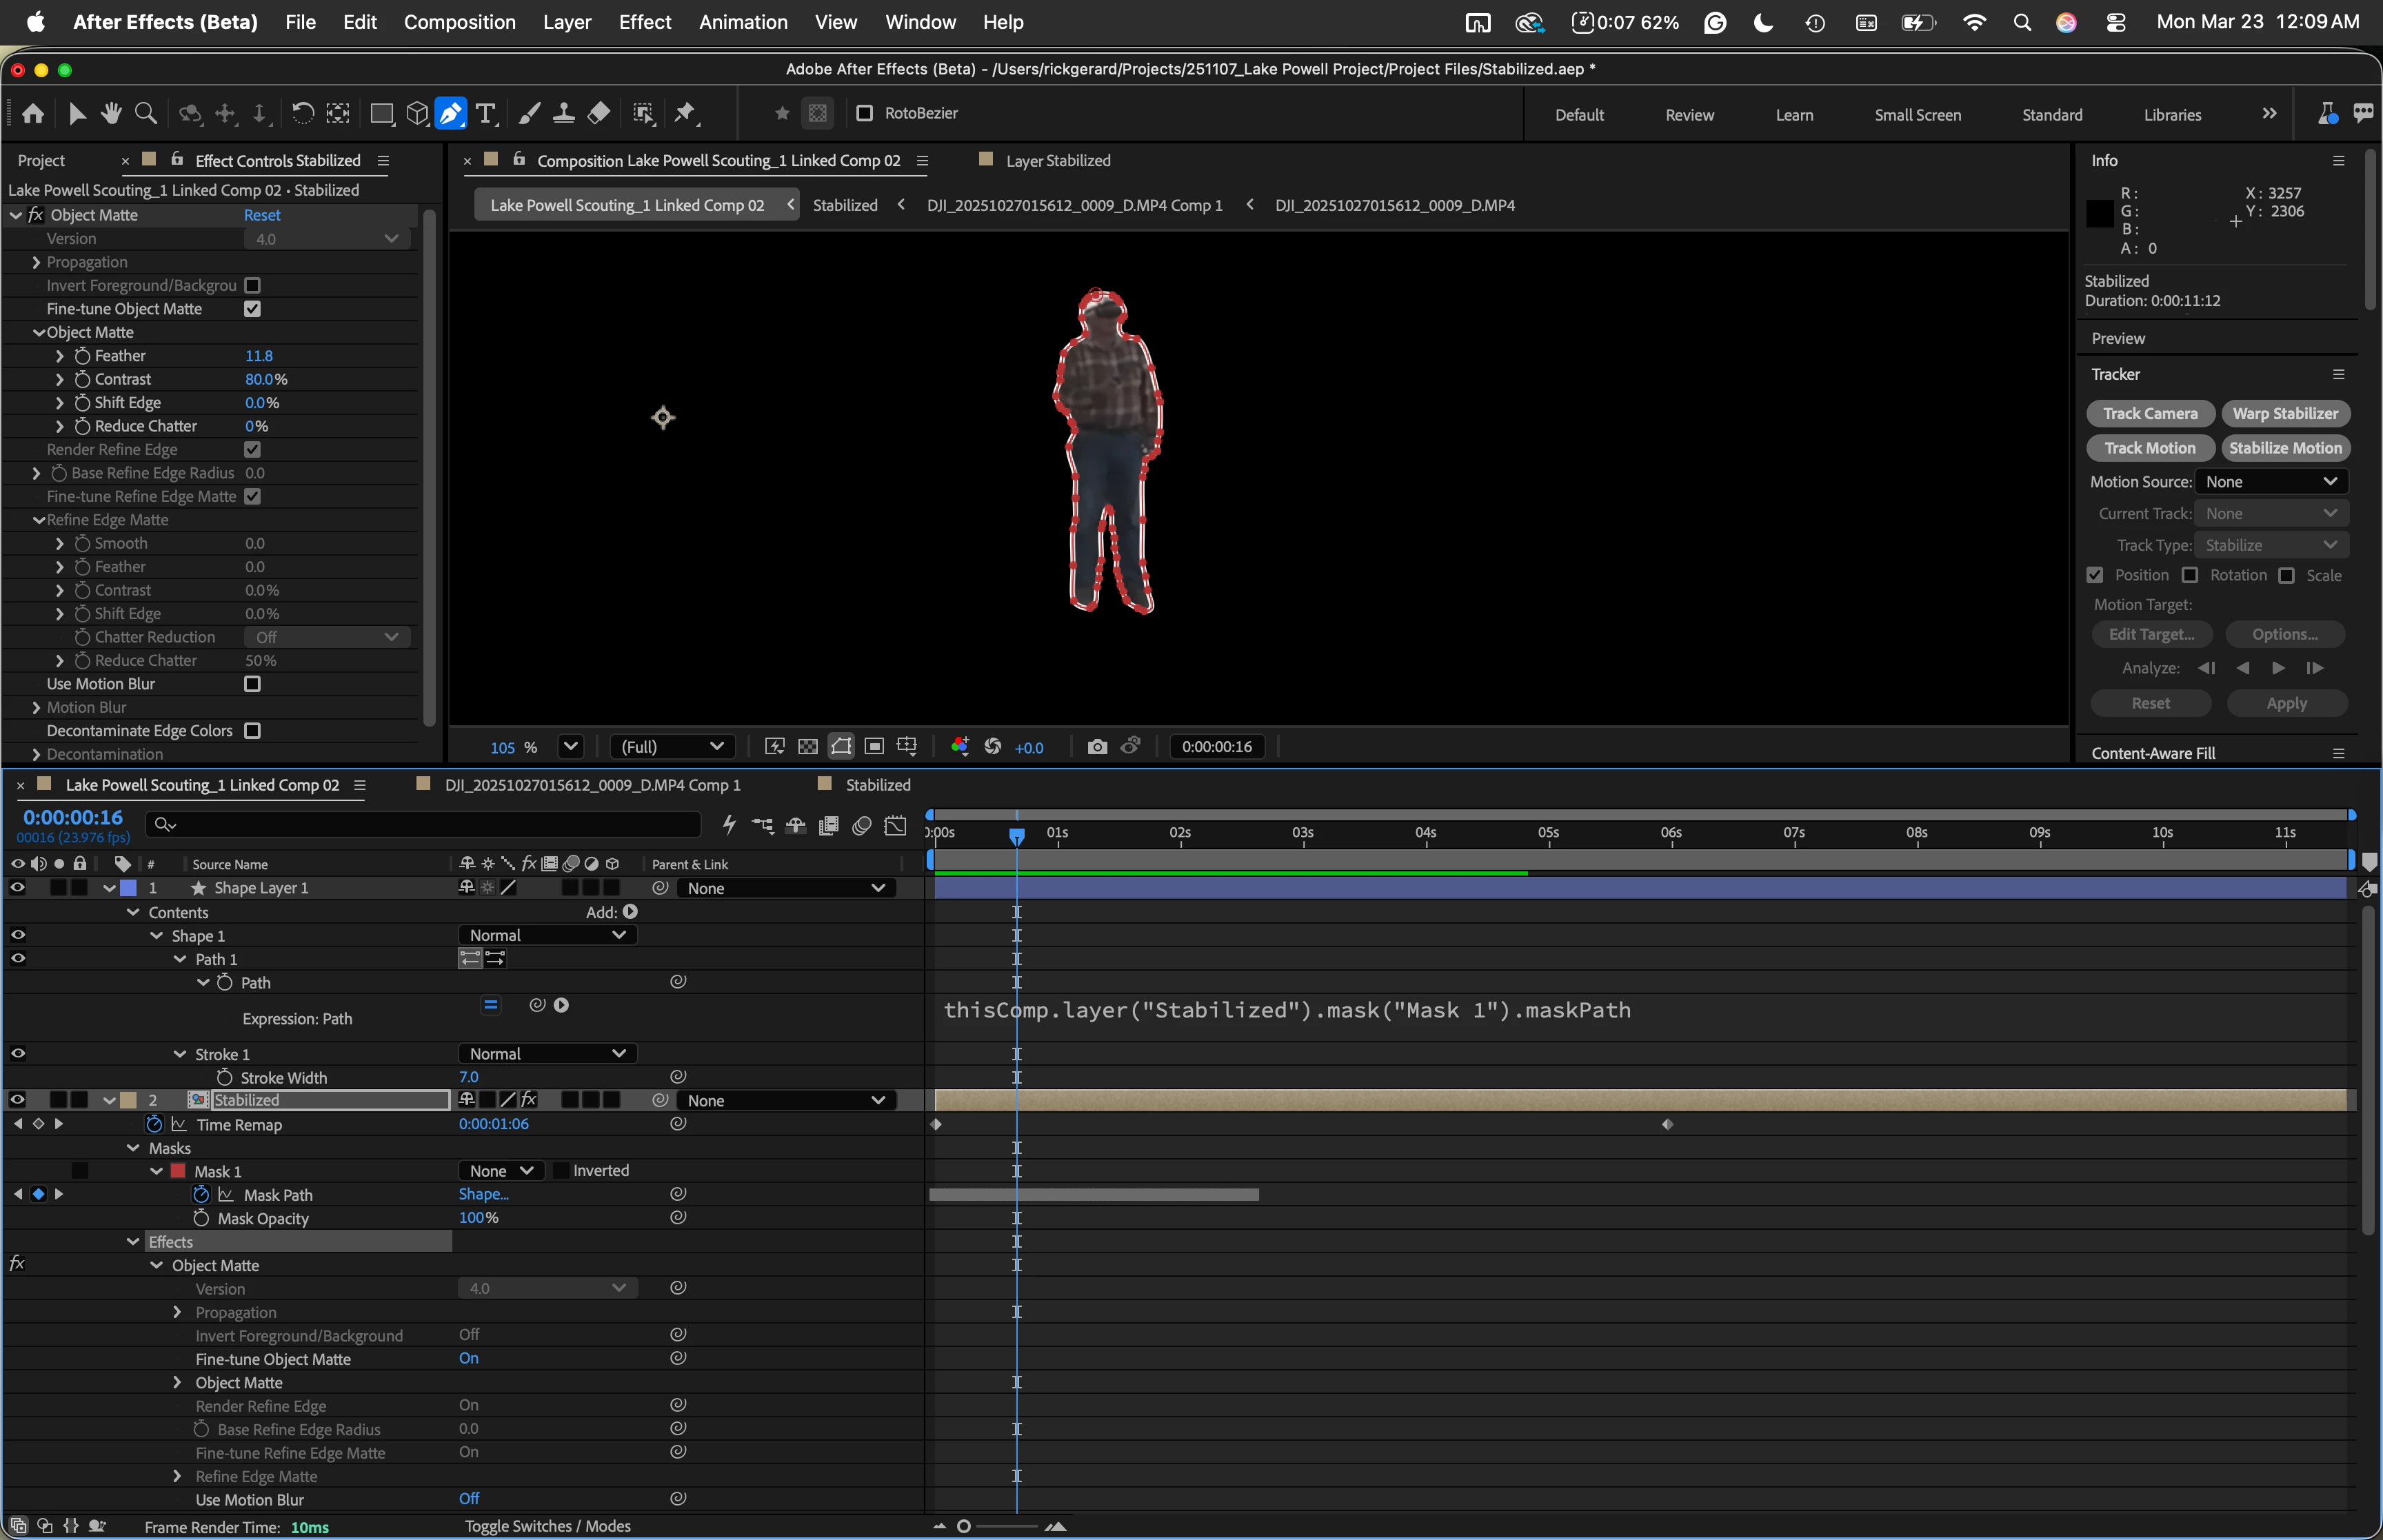
Task: Click Reset link for Object Matte
Action: click(x=262, y=215)
